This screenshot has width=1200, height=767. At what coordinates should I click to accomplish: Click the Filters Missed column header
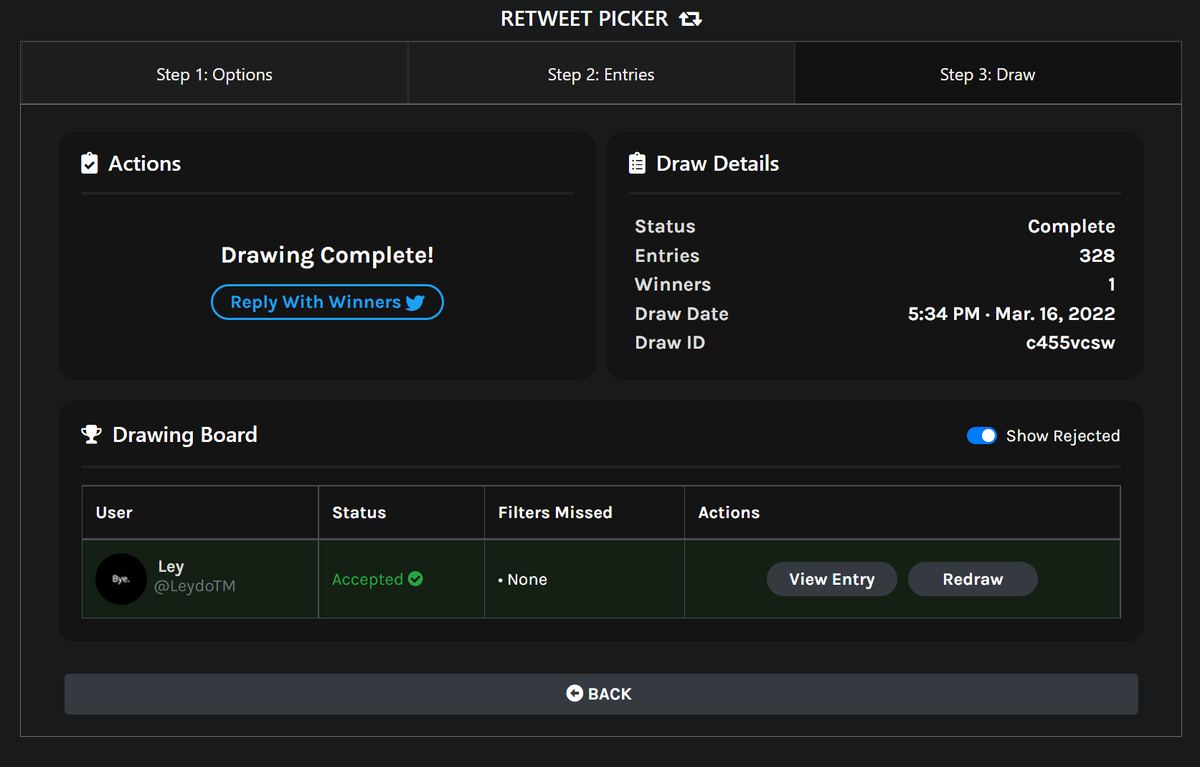[x=555, y=512]
